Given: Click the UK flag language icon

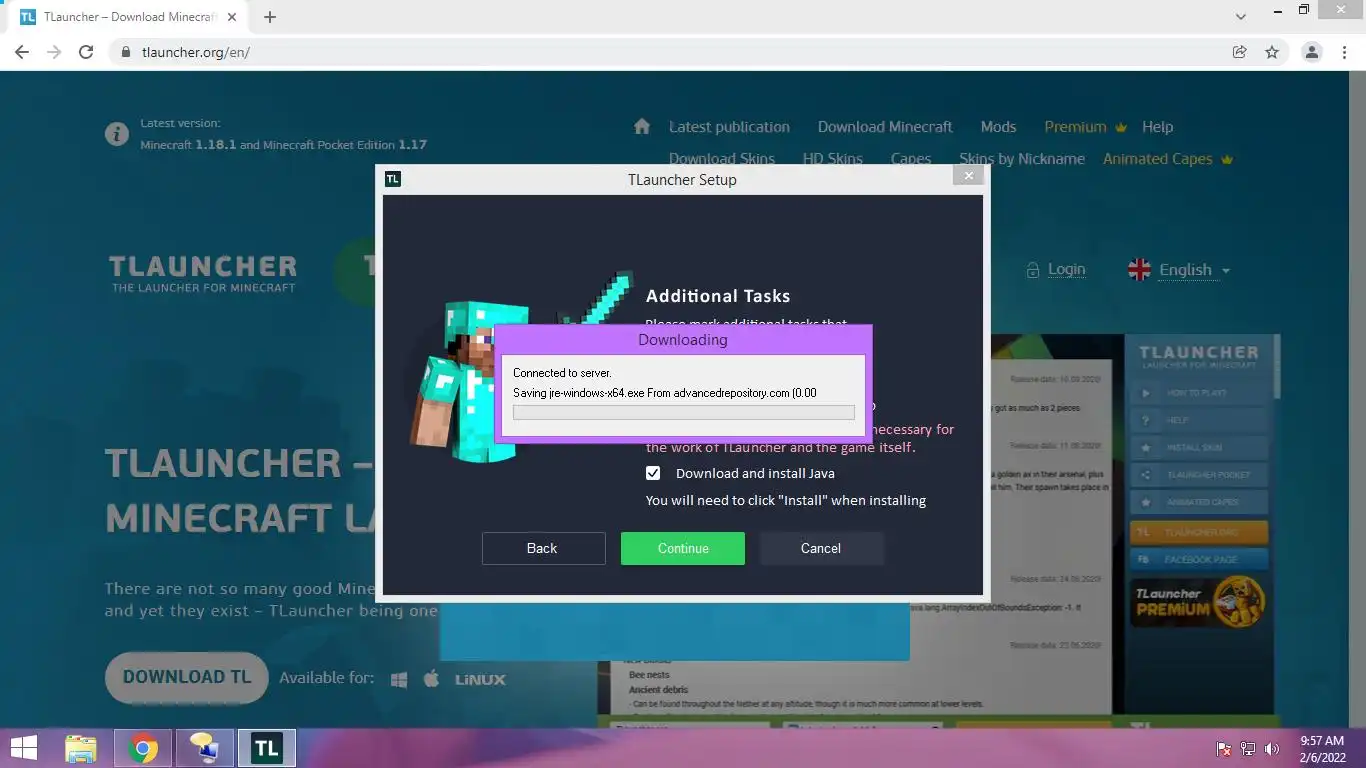Looking at the screenshot, I should (1139, 270).
